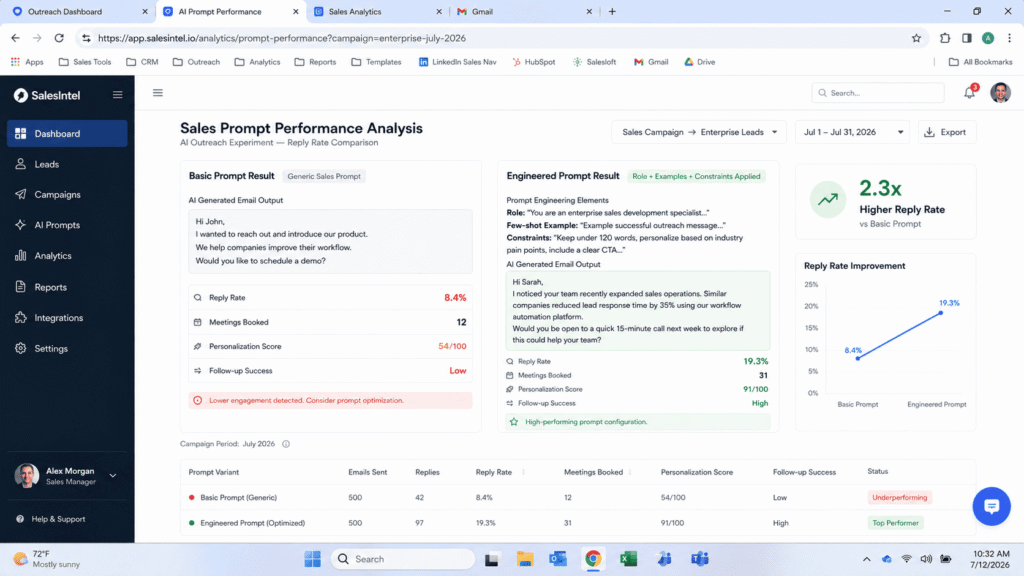This screenshot has height=576, width=1024.
Task: Open the All Bookmarks folder
Action: pyautogui.click(x=980, y=62)
